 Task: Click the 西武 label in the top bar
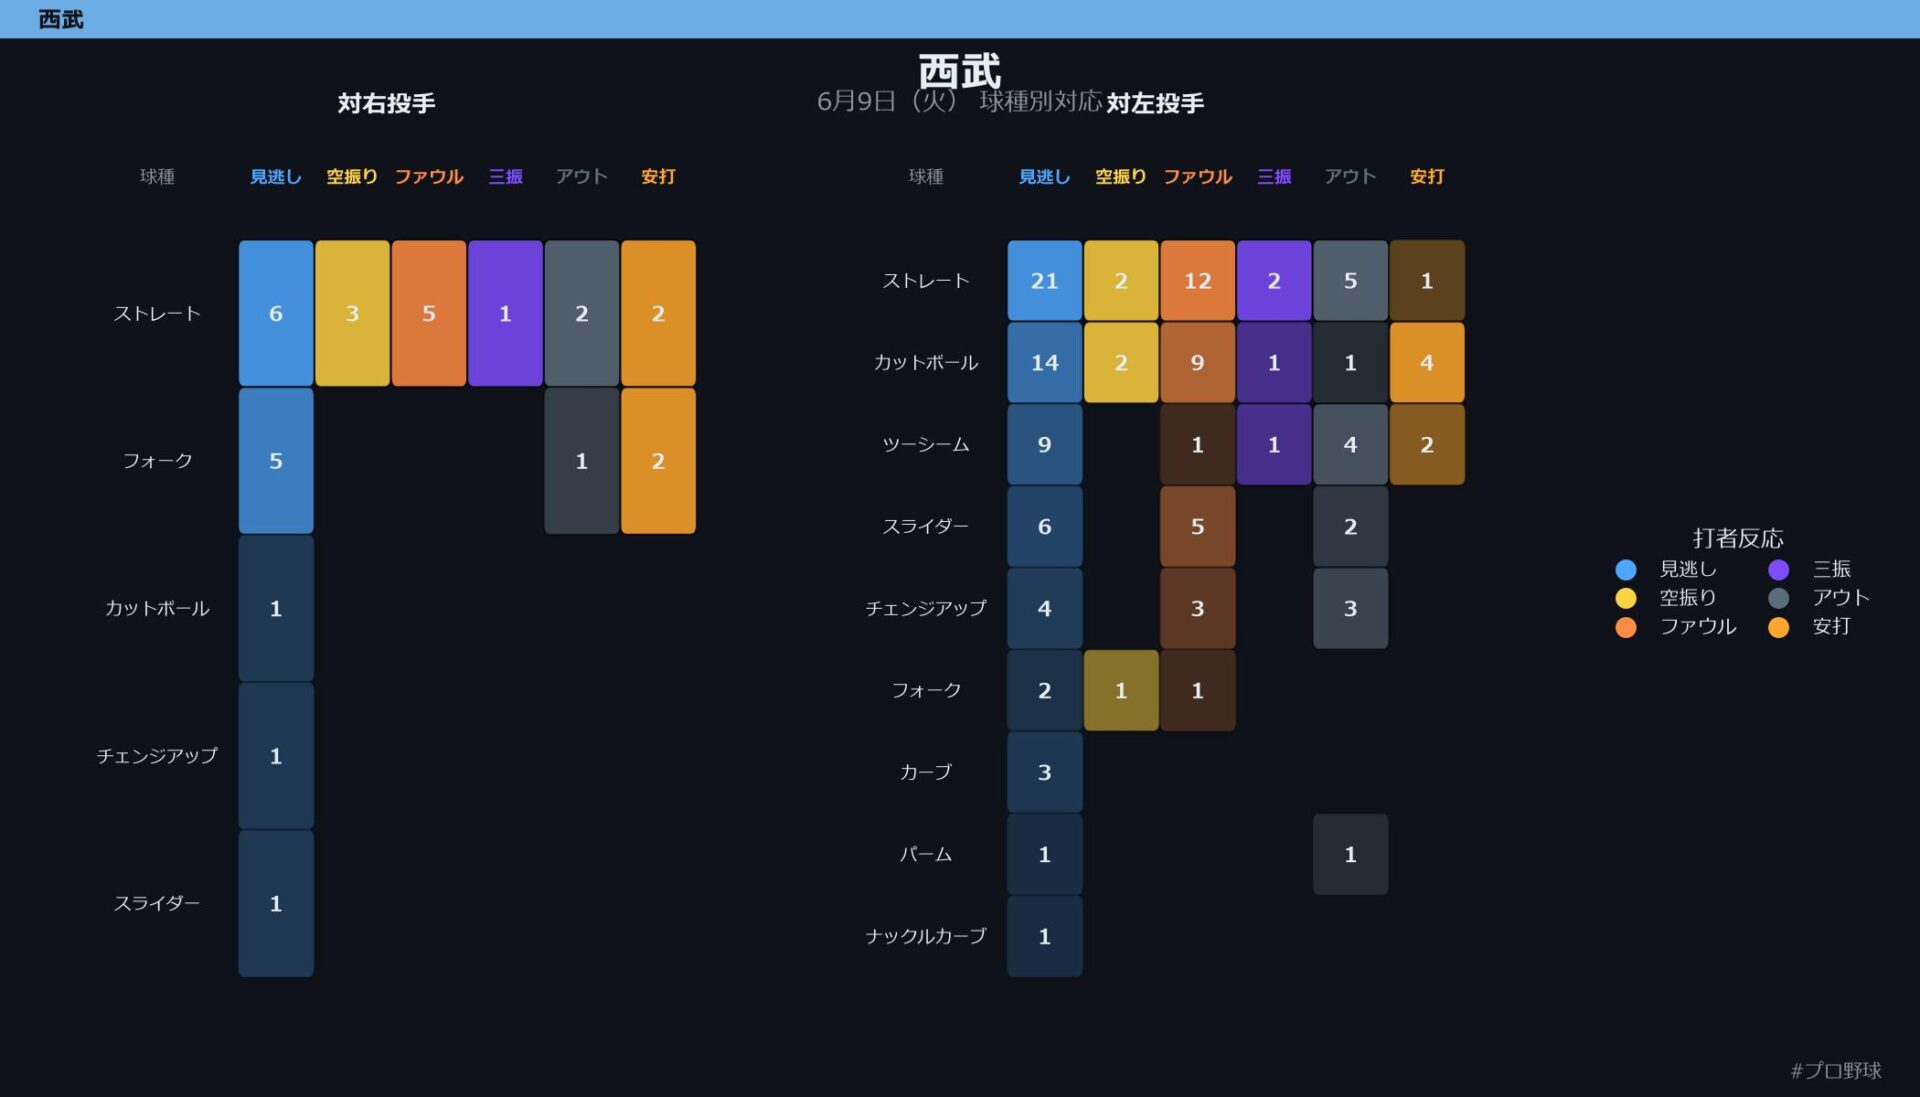pos(60,19)
